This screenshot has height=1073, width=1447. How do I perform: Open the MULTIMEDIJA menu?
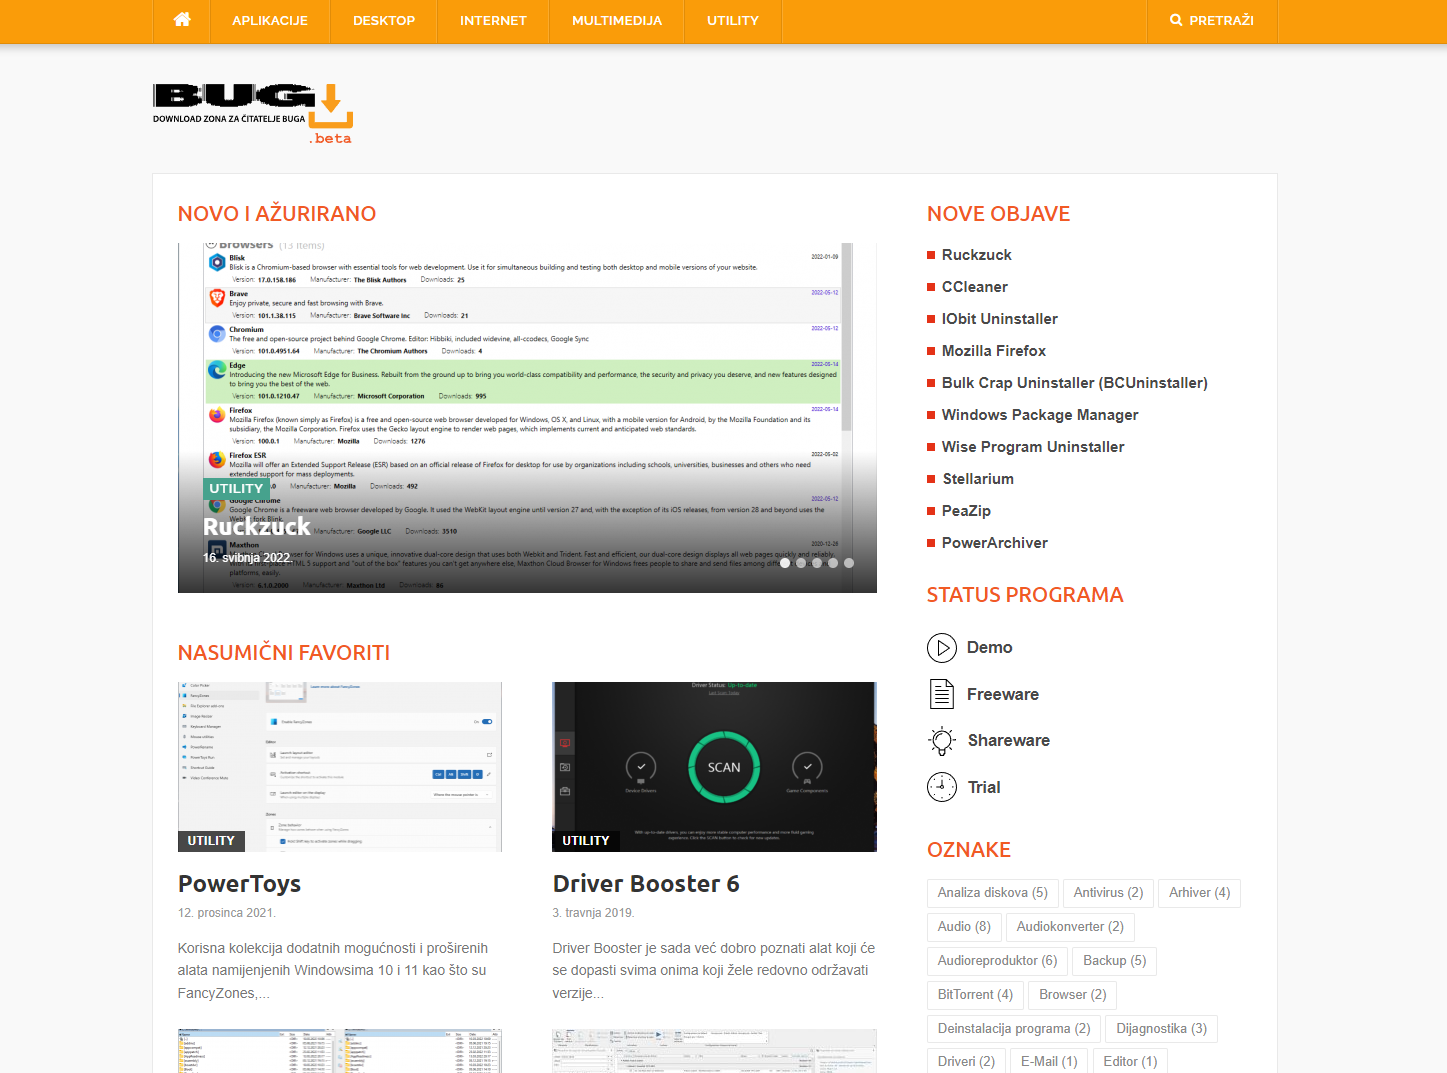[617, 21]
